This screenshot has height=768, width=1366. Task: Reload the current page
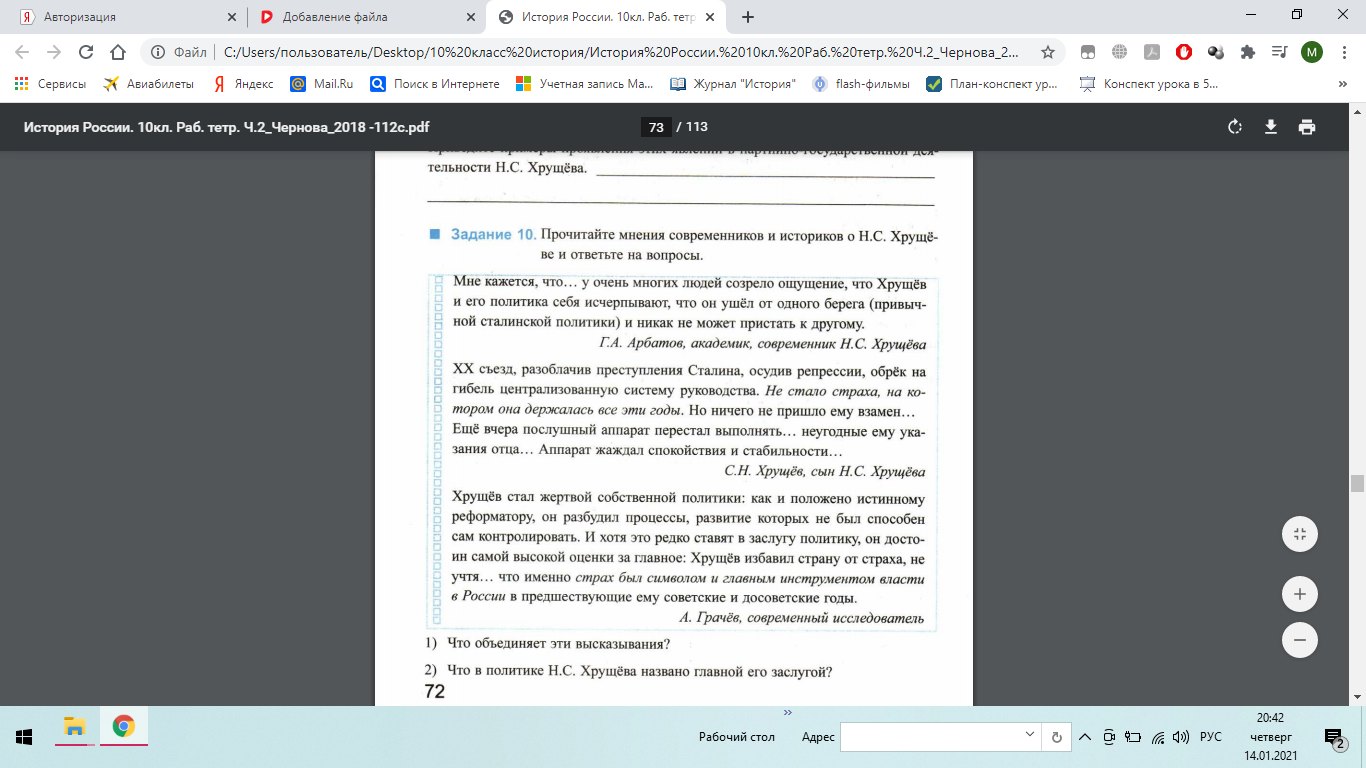point(86,52)
